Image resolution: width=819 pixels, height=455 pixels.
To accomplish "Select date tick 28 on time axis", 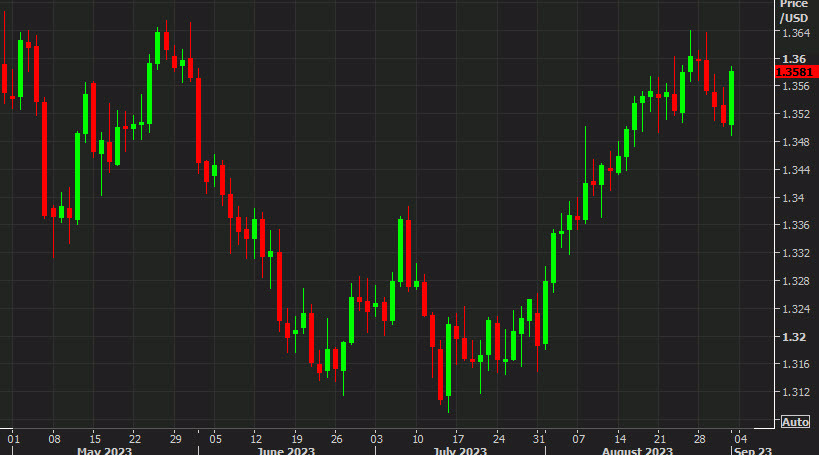I will coord(700,439).
